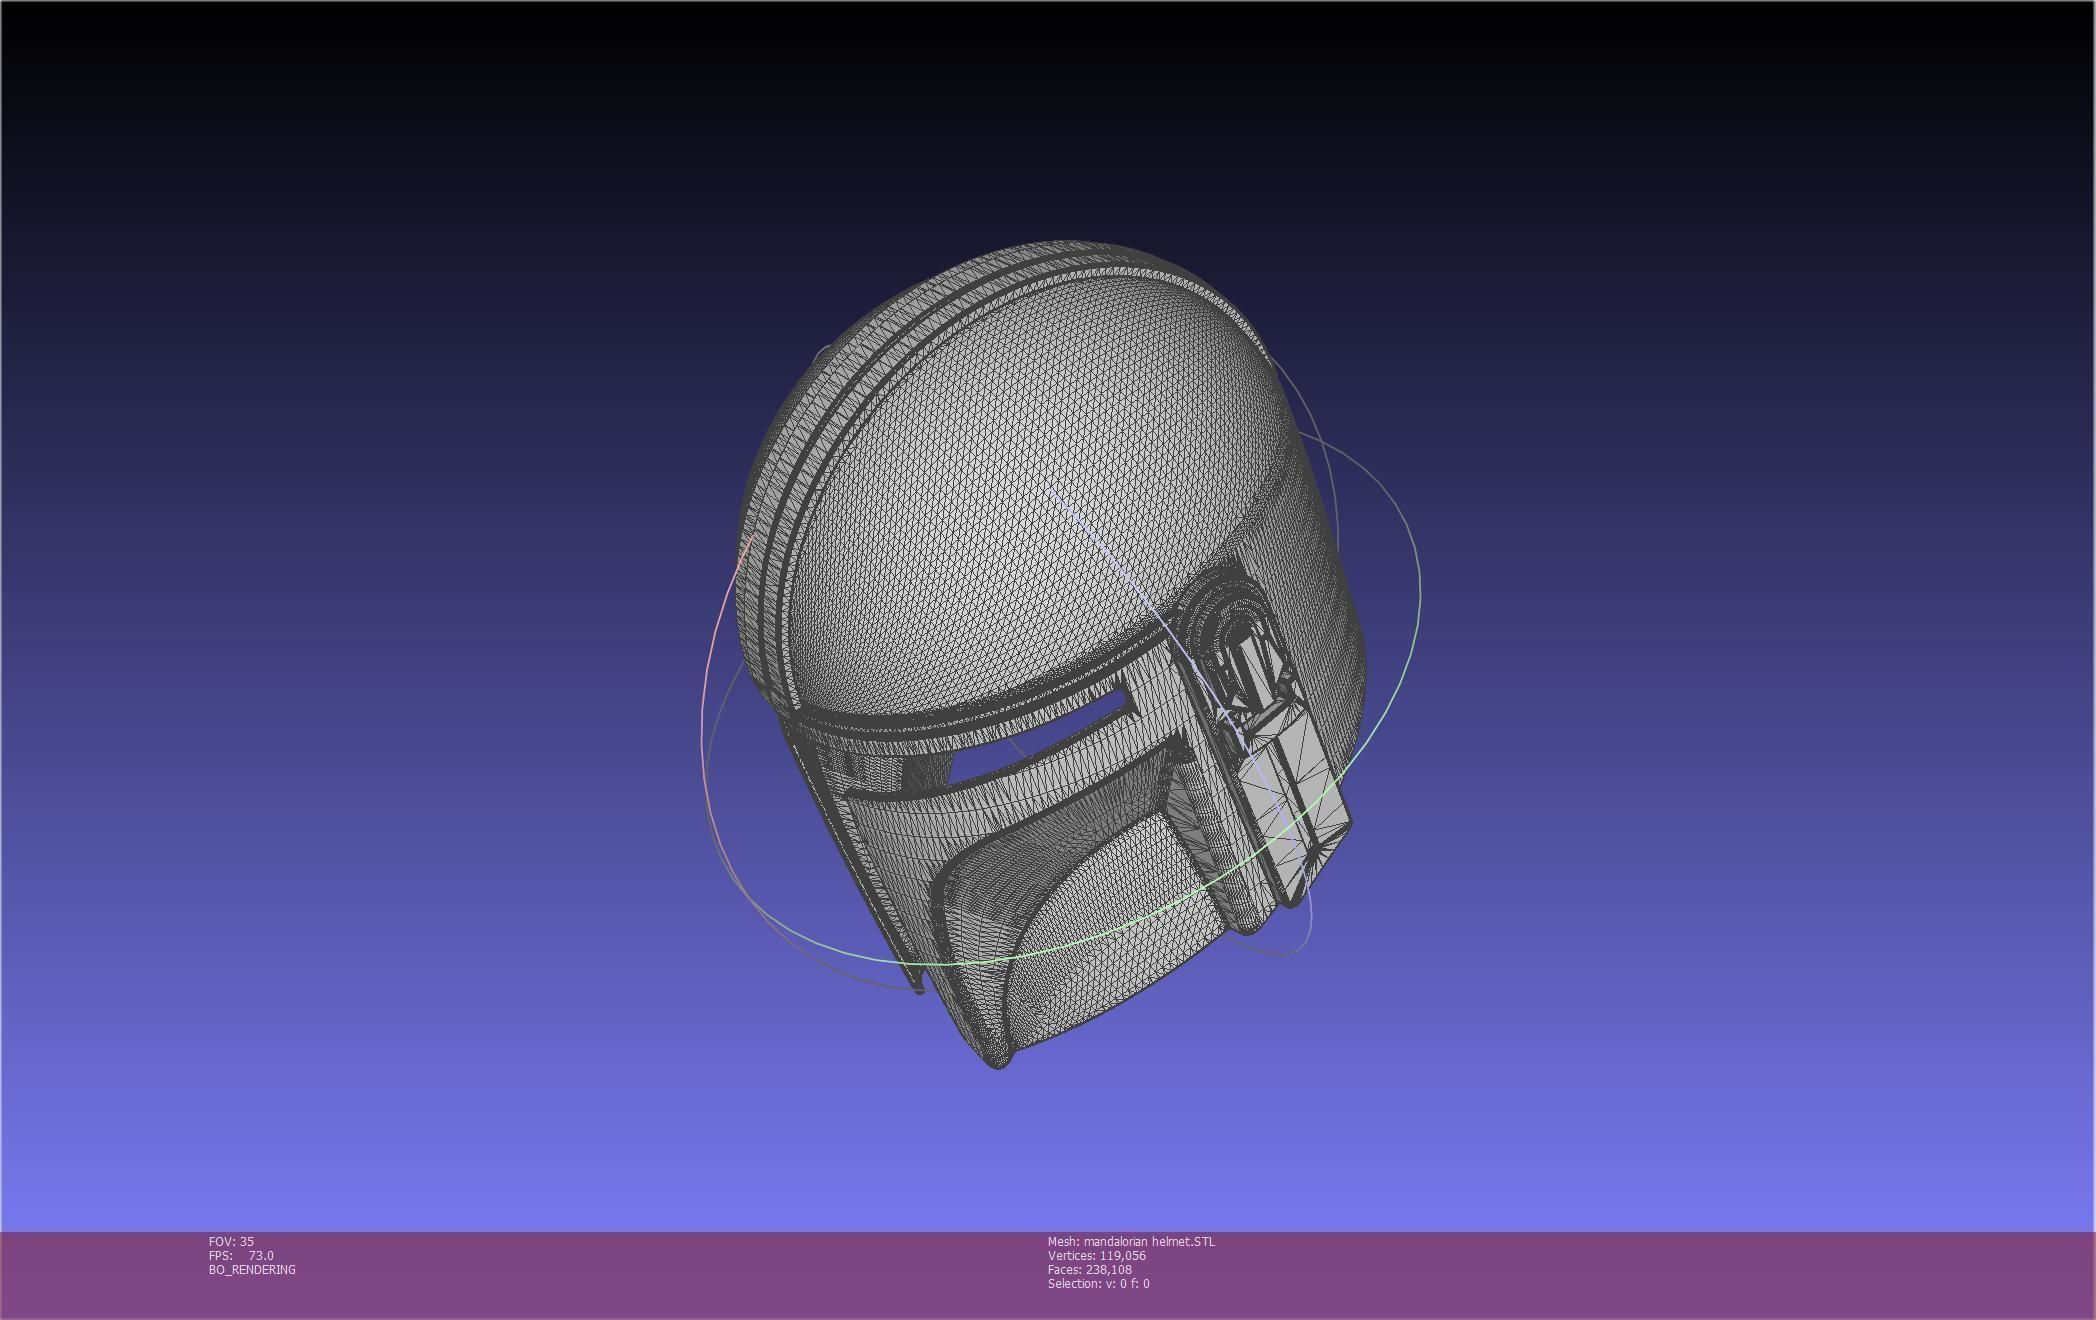
Task: Click the 'FPS: 73.0' readout
Action: click(x=241, y=1255)
